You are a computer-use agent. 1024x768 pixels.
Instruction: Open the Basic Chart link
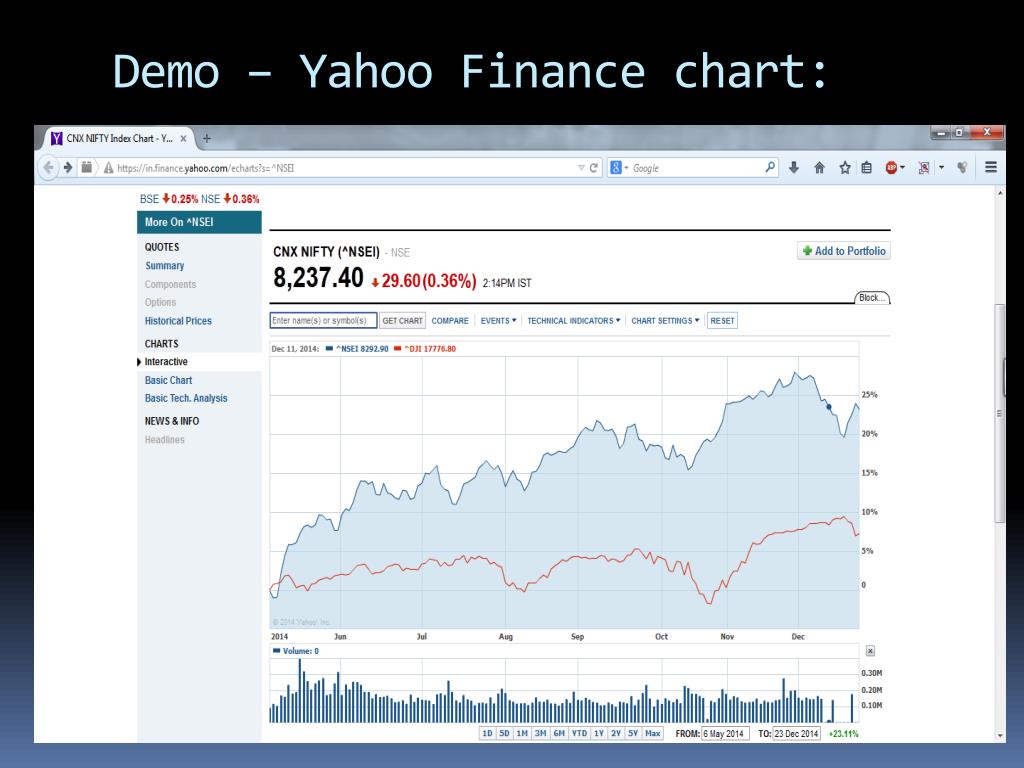[x=168, y=380]
